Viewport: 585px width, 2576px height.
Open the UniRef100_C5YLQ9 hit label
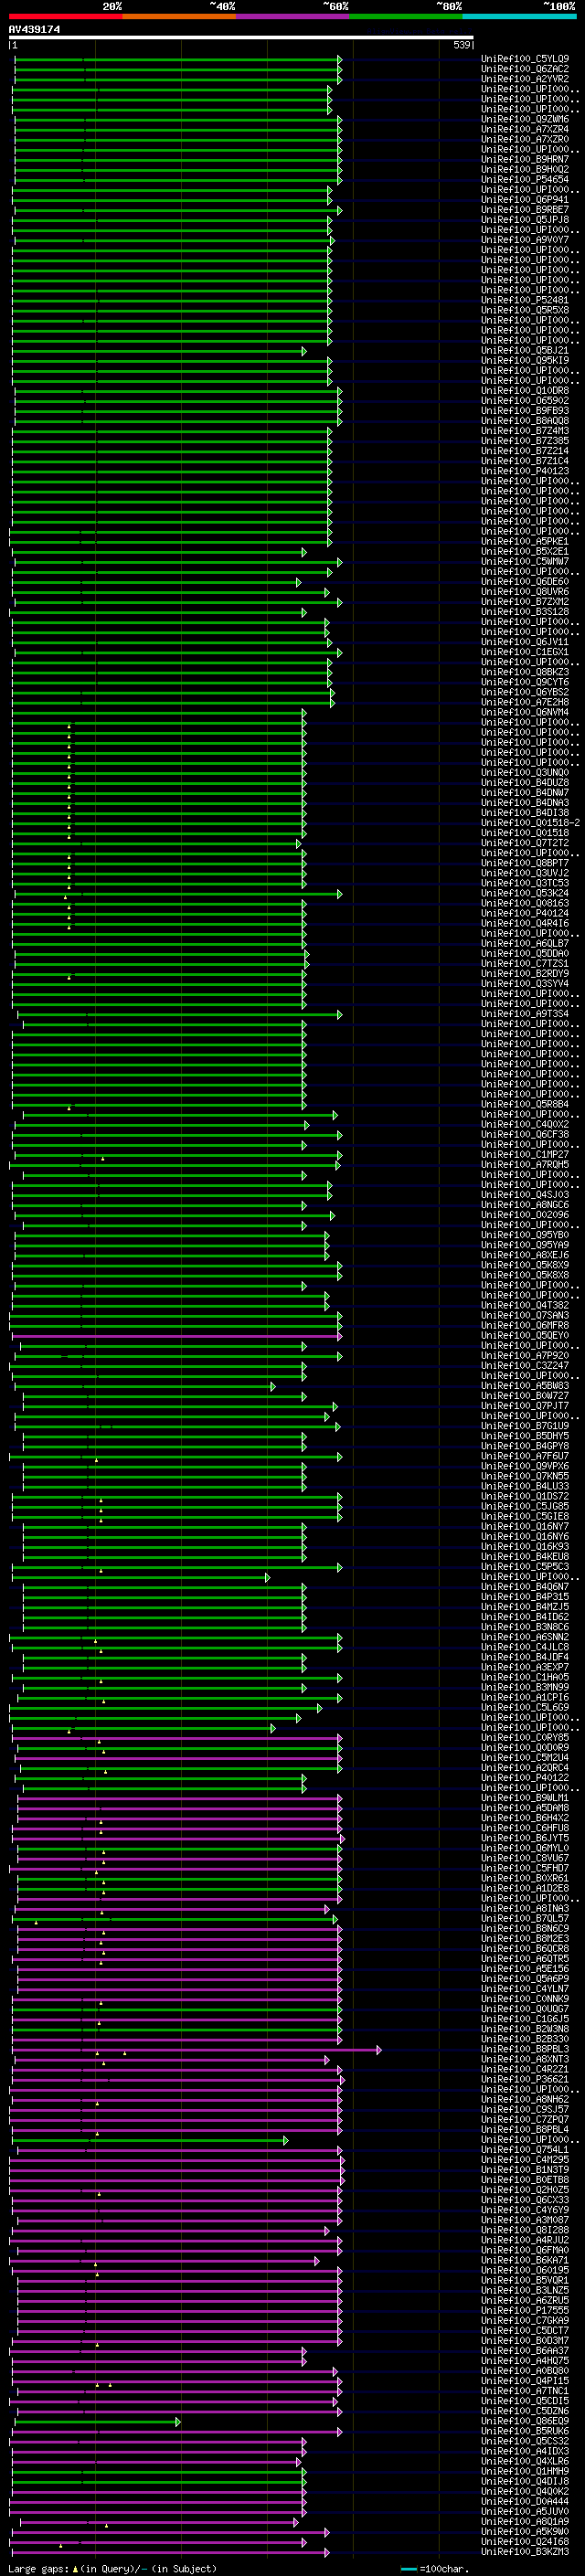(x=524, y=59)
